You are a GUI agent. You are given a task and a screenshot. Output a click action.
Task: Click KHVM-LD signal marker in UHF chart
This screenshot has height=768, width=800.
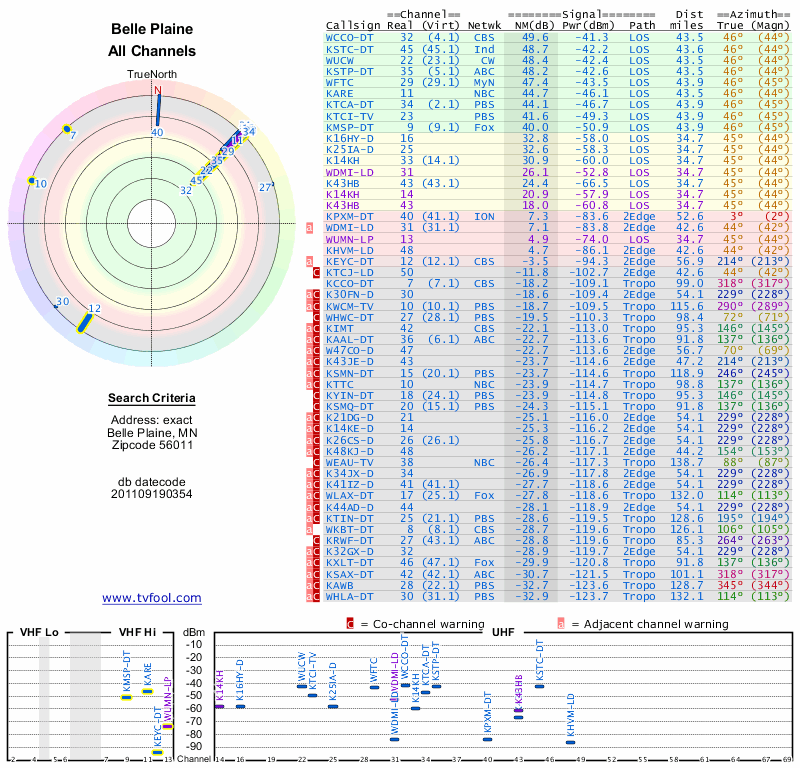click(x=571, y=741)
